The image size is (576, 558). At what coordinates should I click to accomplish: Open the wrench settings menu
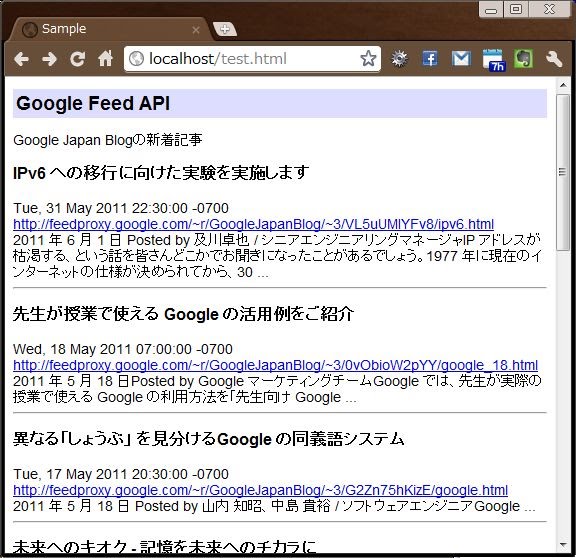[x=554, y=59]
